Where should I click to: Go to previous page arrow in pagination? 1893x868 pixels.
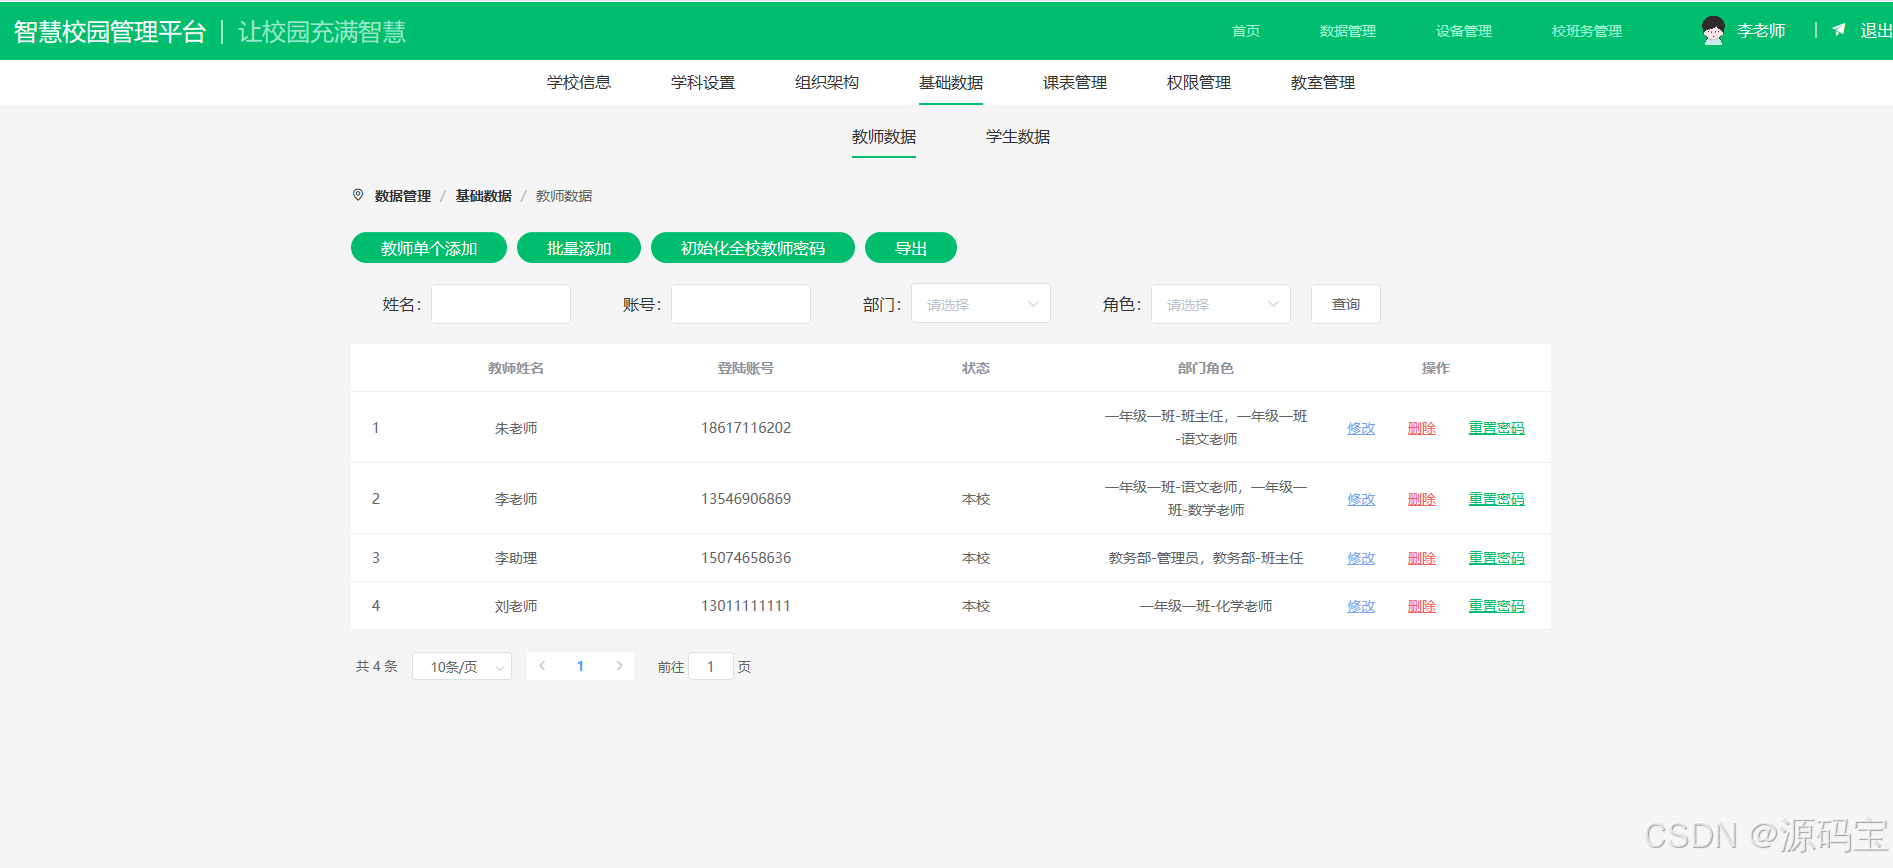pyautogui.click(x=542, y=666)
